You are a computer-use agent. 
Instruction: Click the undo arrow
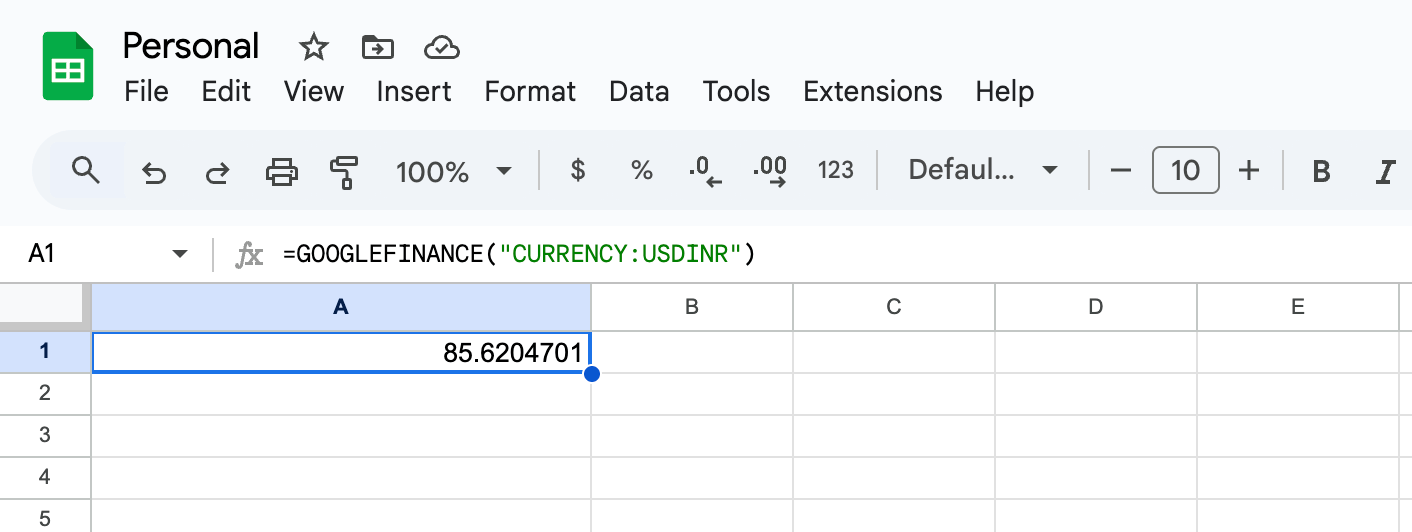(153, 172)
